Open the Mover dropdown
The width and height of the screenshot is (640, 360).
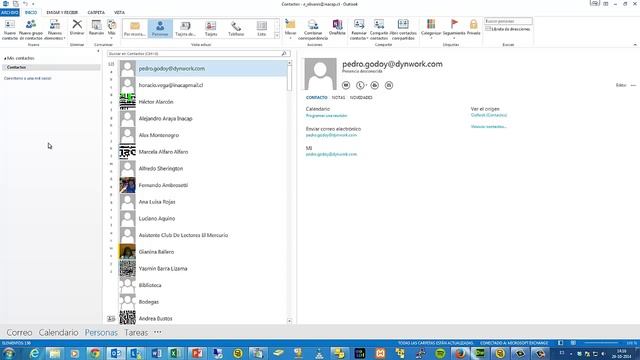(290, 29)
